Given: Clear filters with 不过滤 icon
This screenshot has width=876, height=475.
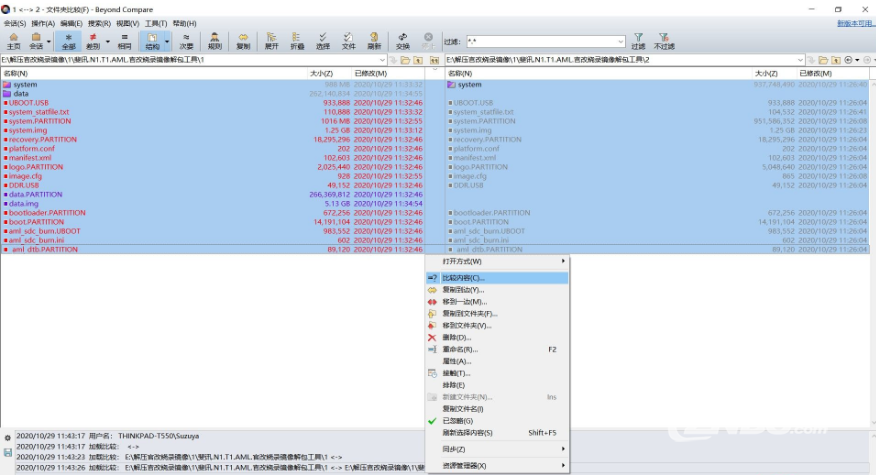Looking at the screenshot, I should click(x=664, y=41).
